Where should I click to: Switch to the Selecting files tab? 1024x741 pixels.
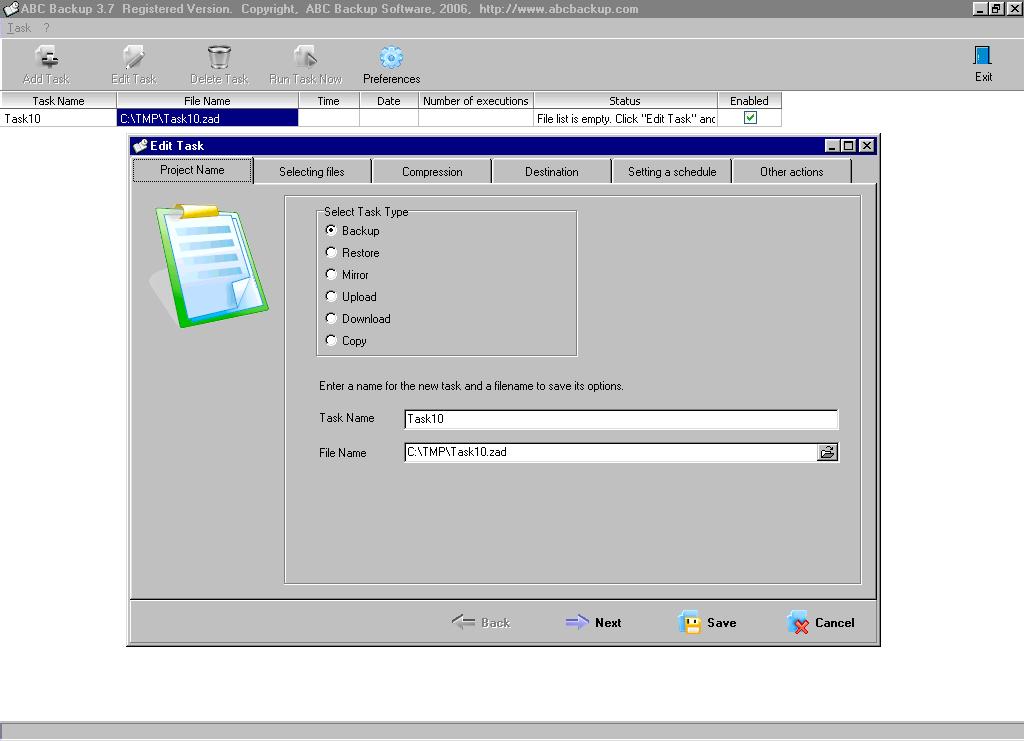(x=312, y=172)
